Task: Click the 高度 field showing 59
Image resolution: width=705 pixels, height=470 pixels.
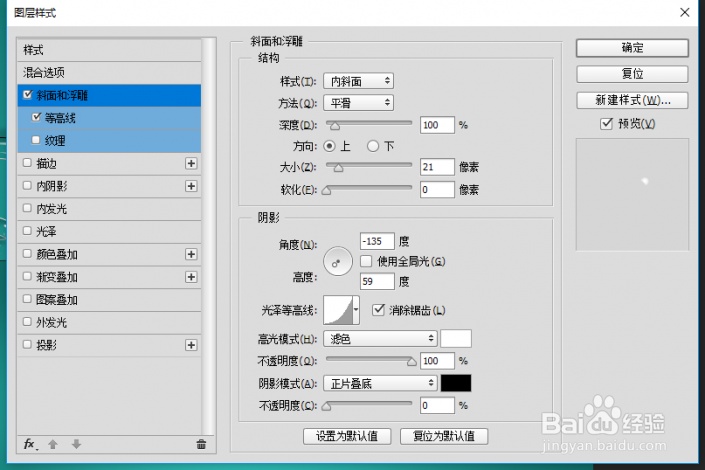Action: pyautogui.click(x=377, y=281)
